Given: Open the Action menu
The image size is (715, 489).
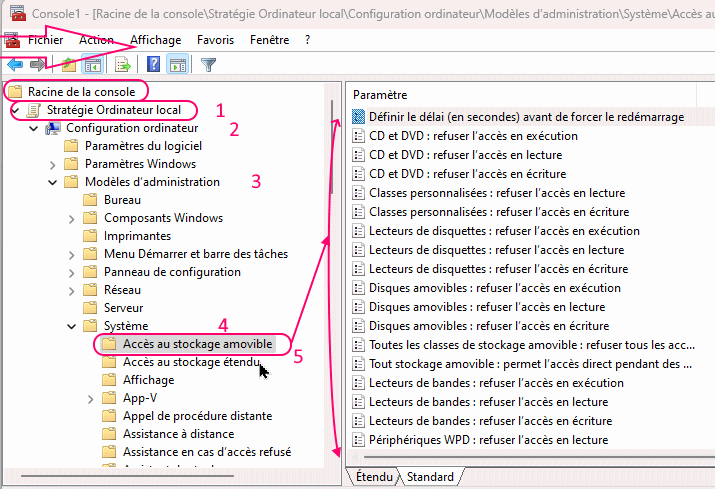Looking at the screenshot, I should [x=96, y=40].
